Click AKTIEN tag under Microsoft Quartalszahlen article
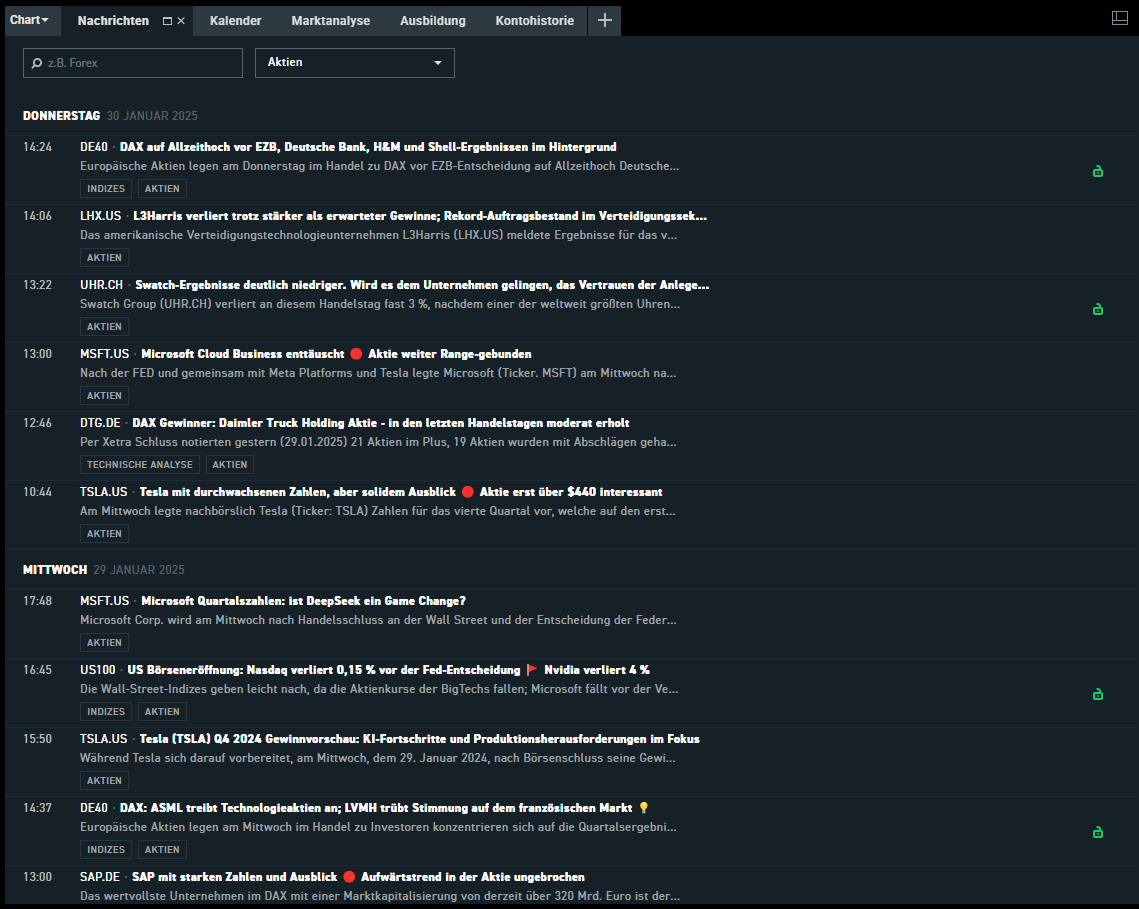This screenshot has width=1139, height=909. pos(105,643)
